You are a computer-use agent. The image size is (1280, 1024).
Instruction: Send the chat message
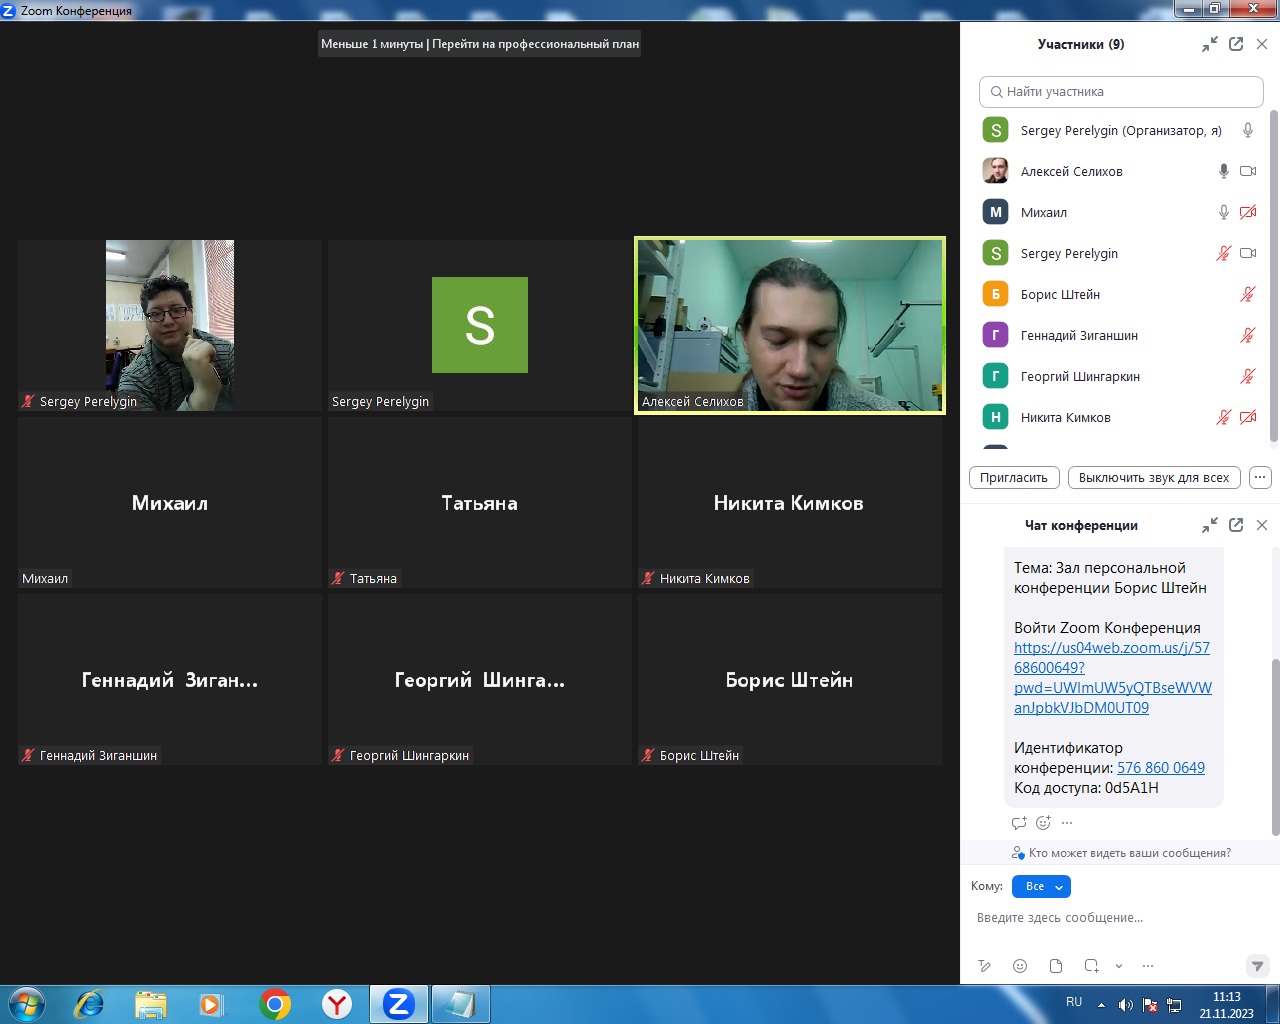pos(1258,966)
